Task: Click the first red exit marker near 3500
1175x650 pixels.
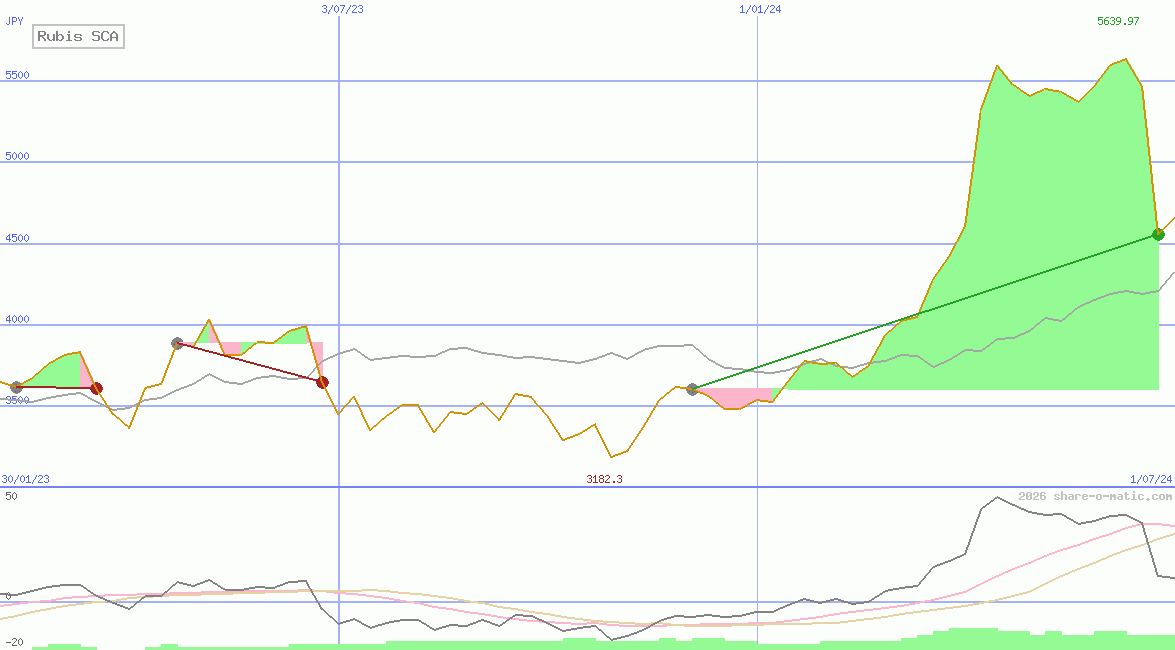Action: (96, 388)
